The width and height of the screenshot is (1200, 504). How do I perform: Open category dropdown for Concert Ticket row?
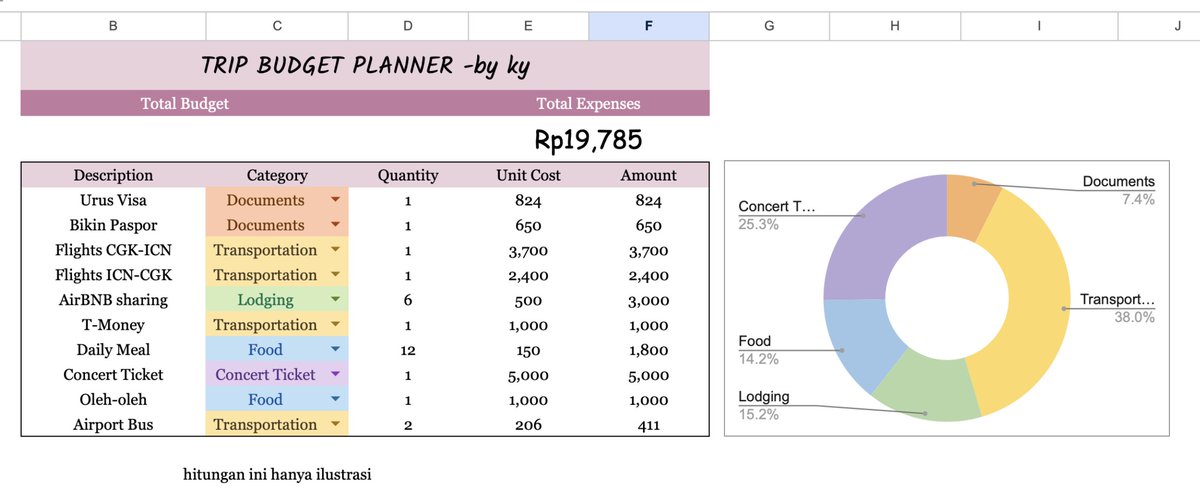pyautogui.click(x=335, y=375)
